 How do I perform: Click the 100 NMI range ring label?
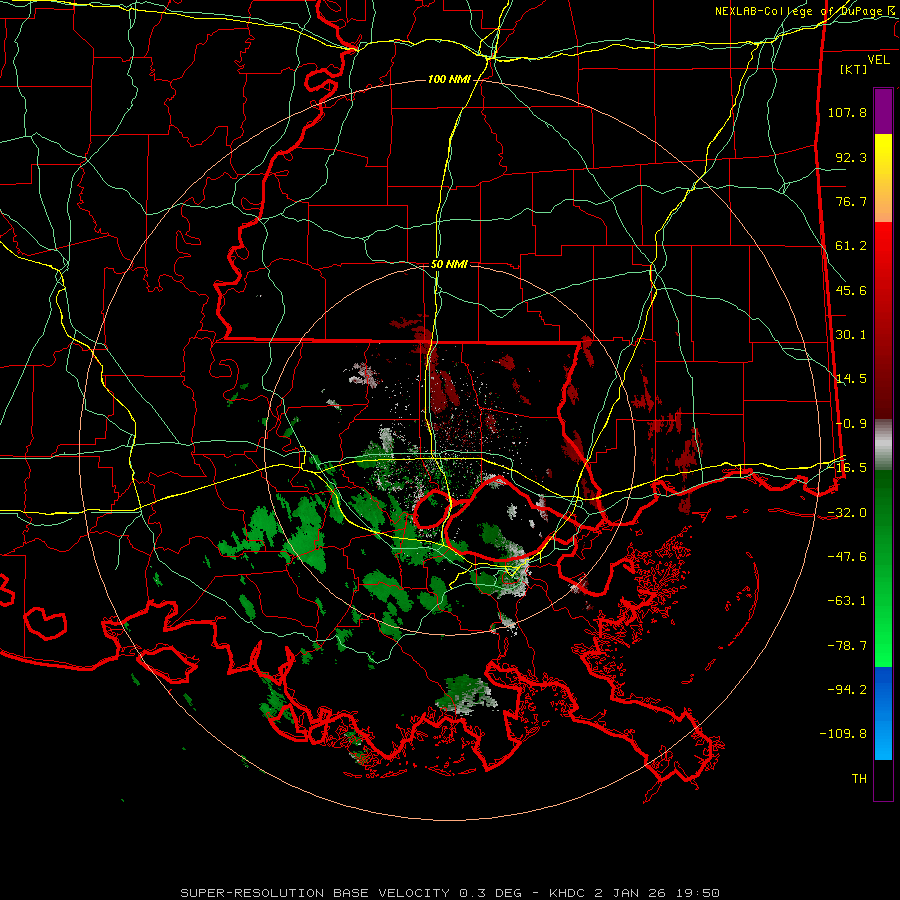[x=449, y=79]
